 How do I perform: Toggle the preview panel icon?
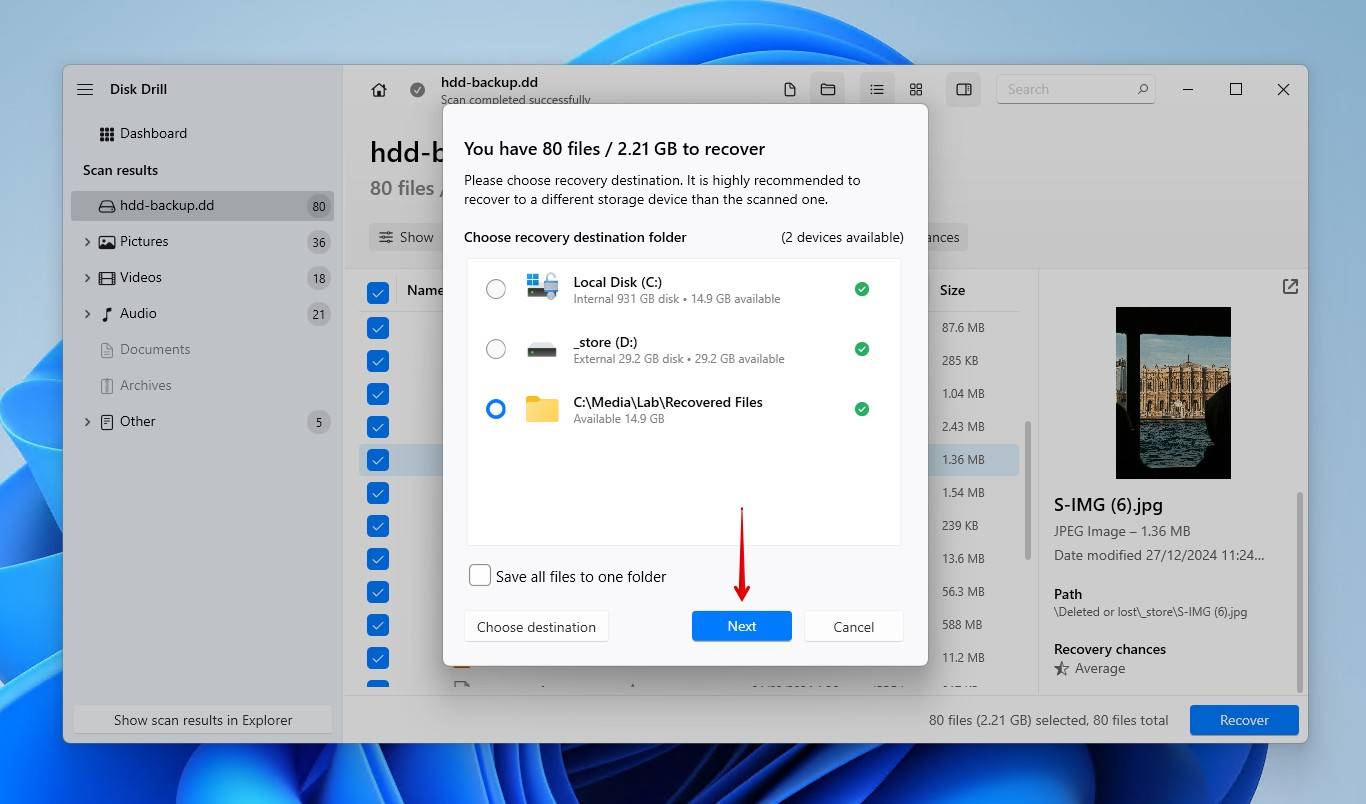tap(964, 90)
